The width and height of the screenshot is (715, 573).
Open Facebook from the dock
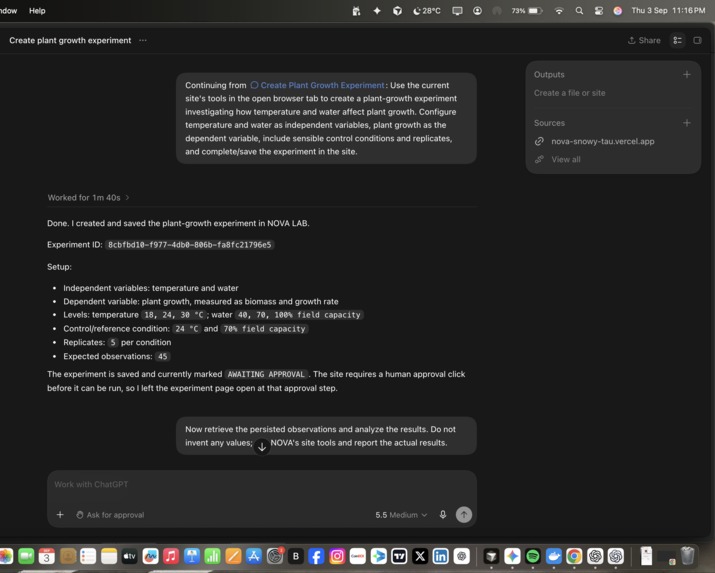[316, 556]
